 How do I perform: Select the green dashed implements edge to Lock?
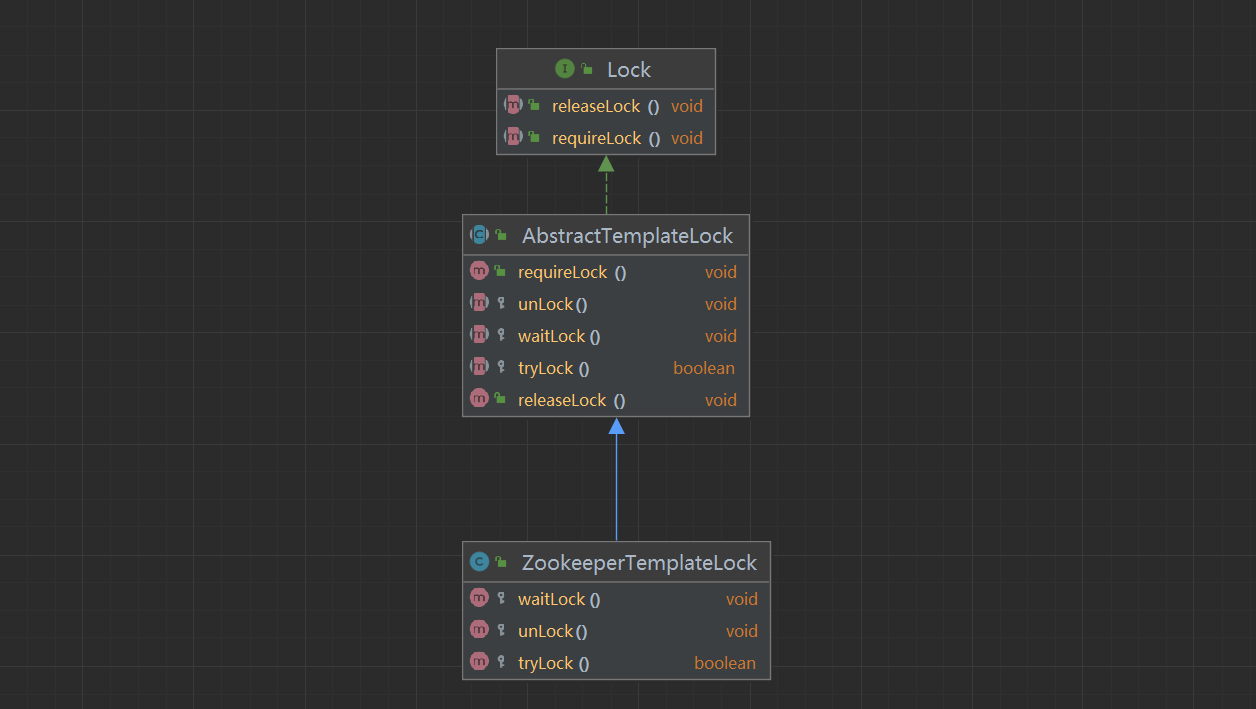point(606,185)
